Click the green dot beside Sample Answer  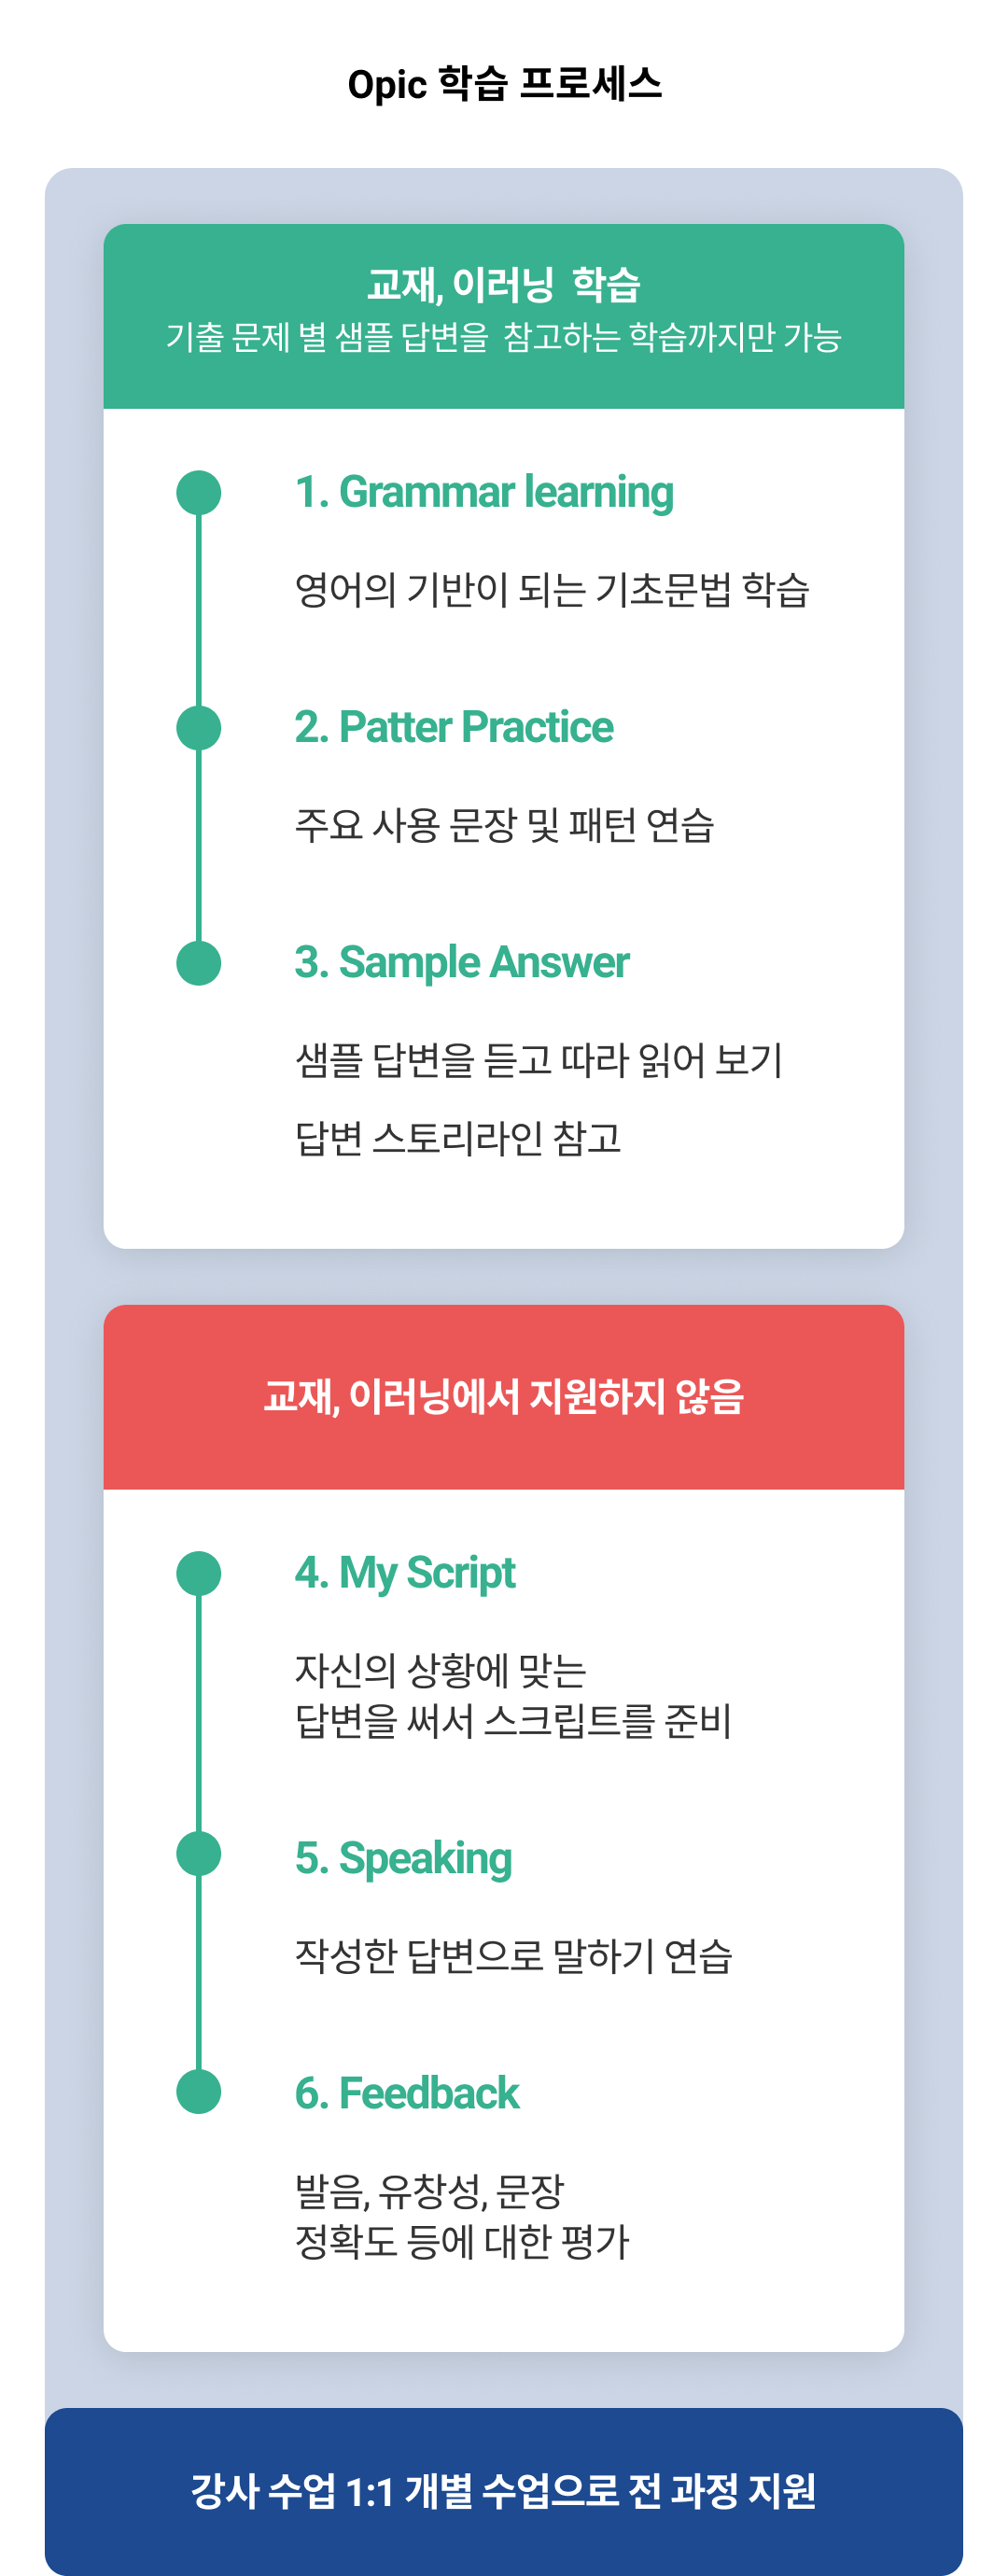[x=199, y=963]
